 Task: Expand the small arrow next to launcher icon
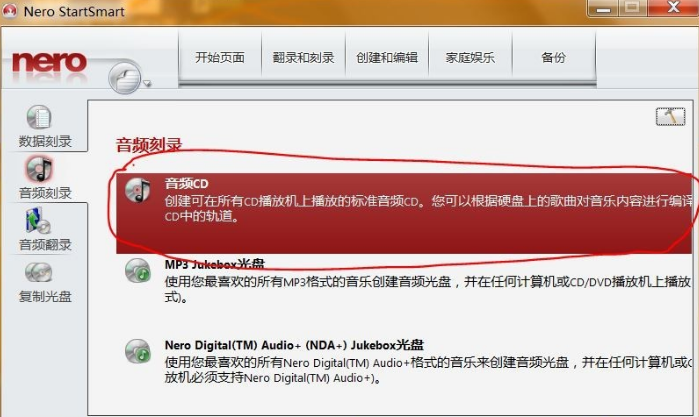pos(147,83)
